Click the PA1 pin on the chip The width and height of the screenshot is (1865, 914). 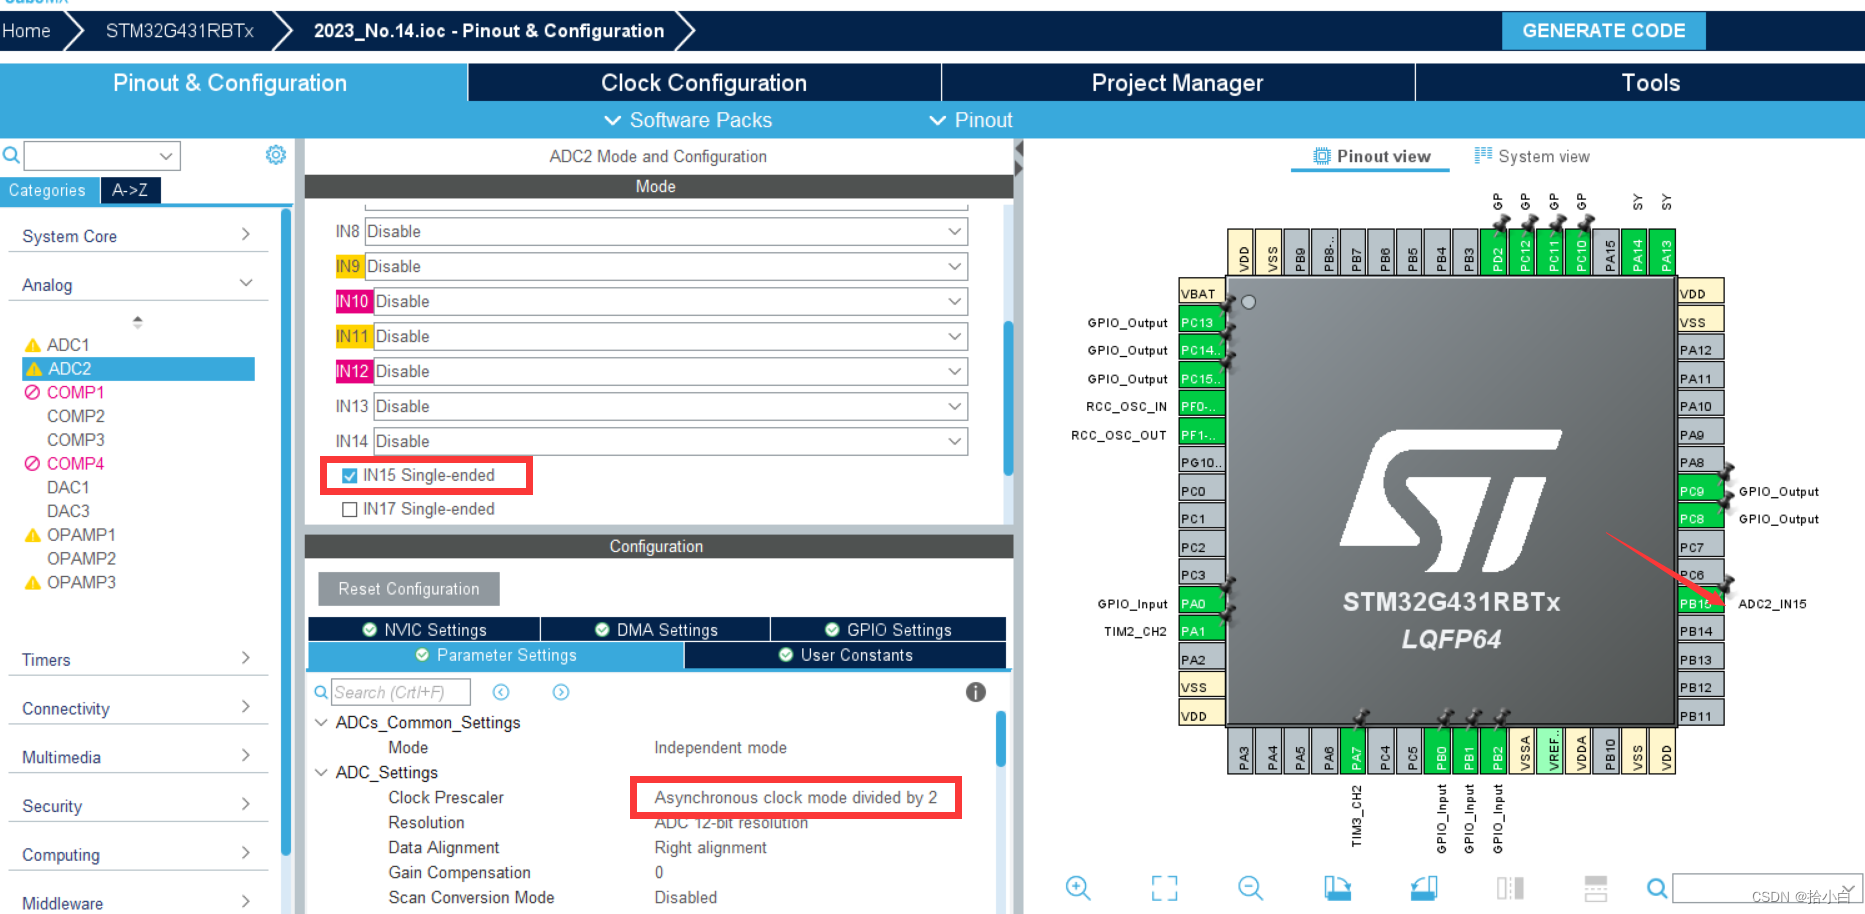click(x=1202, y=631)
